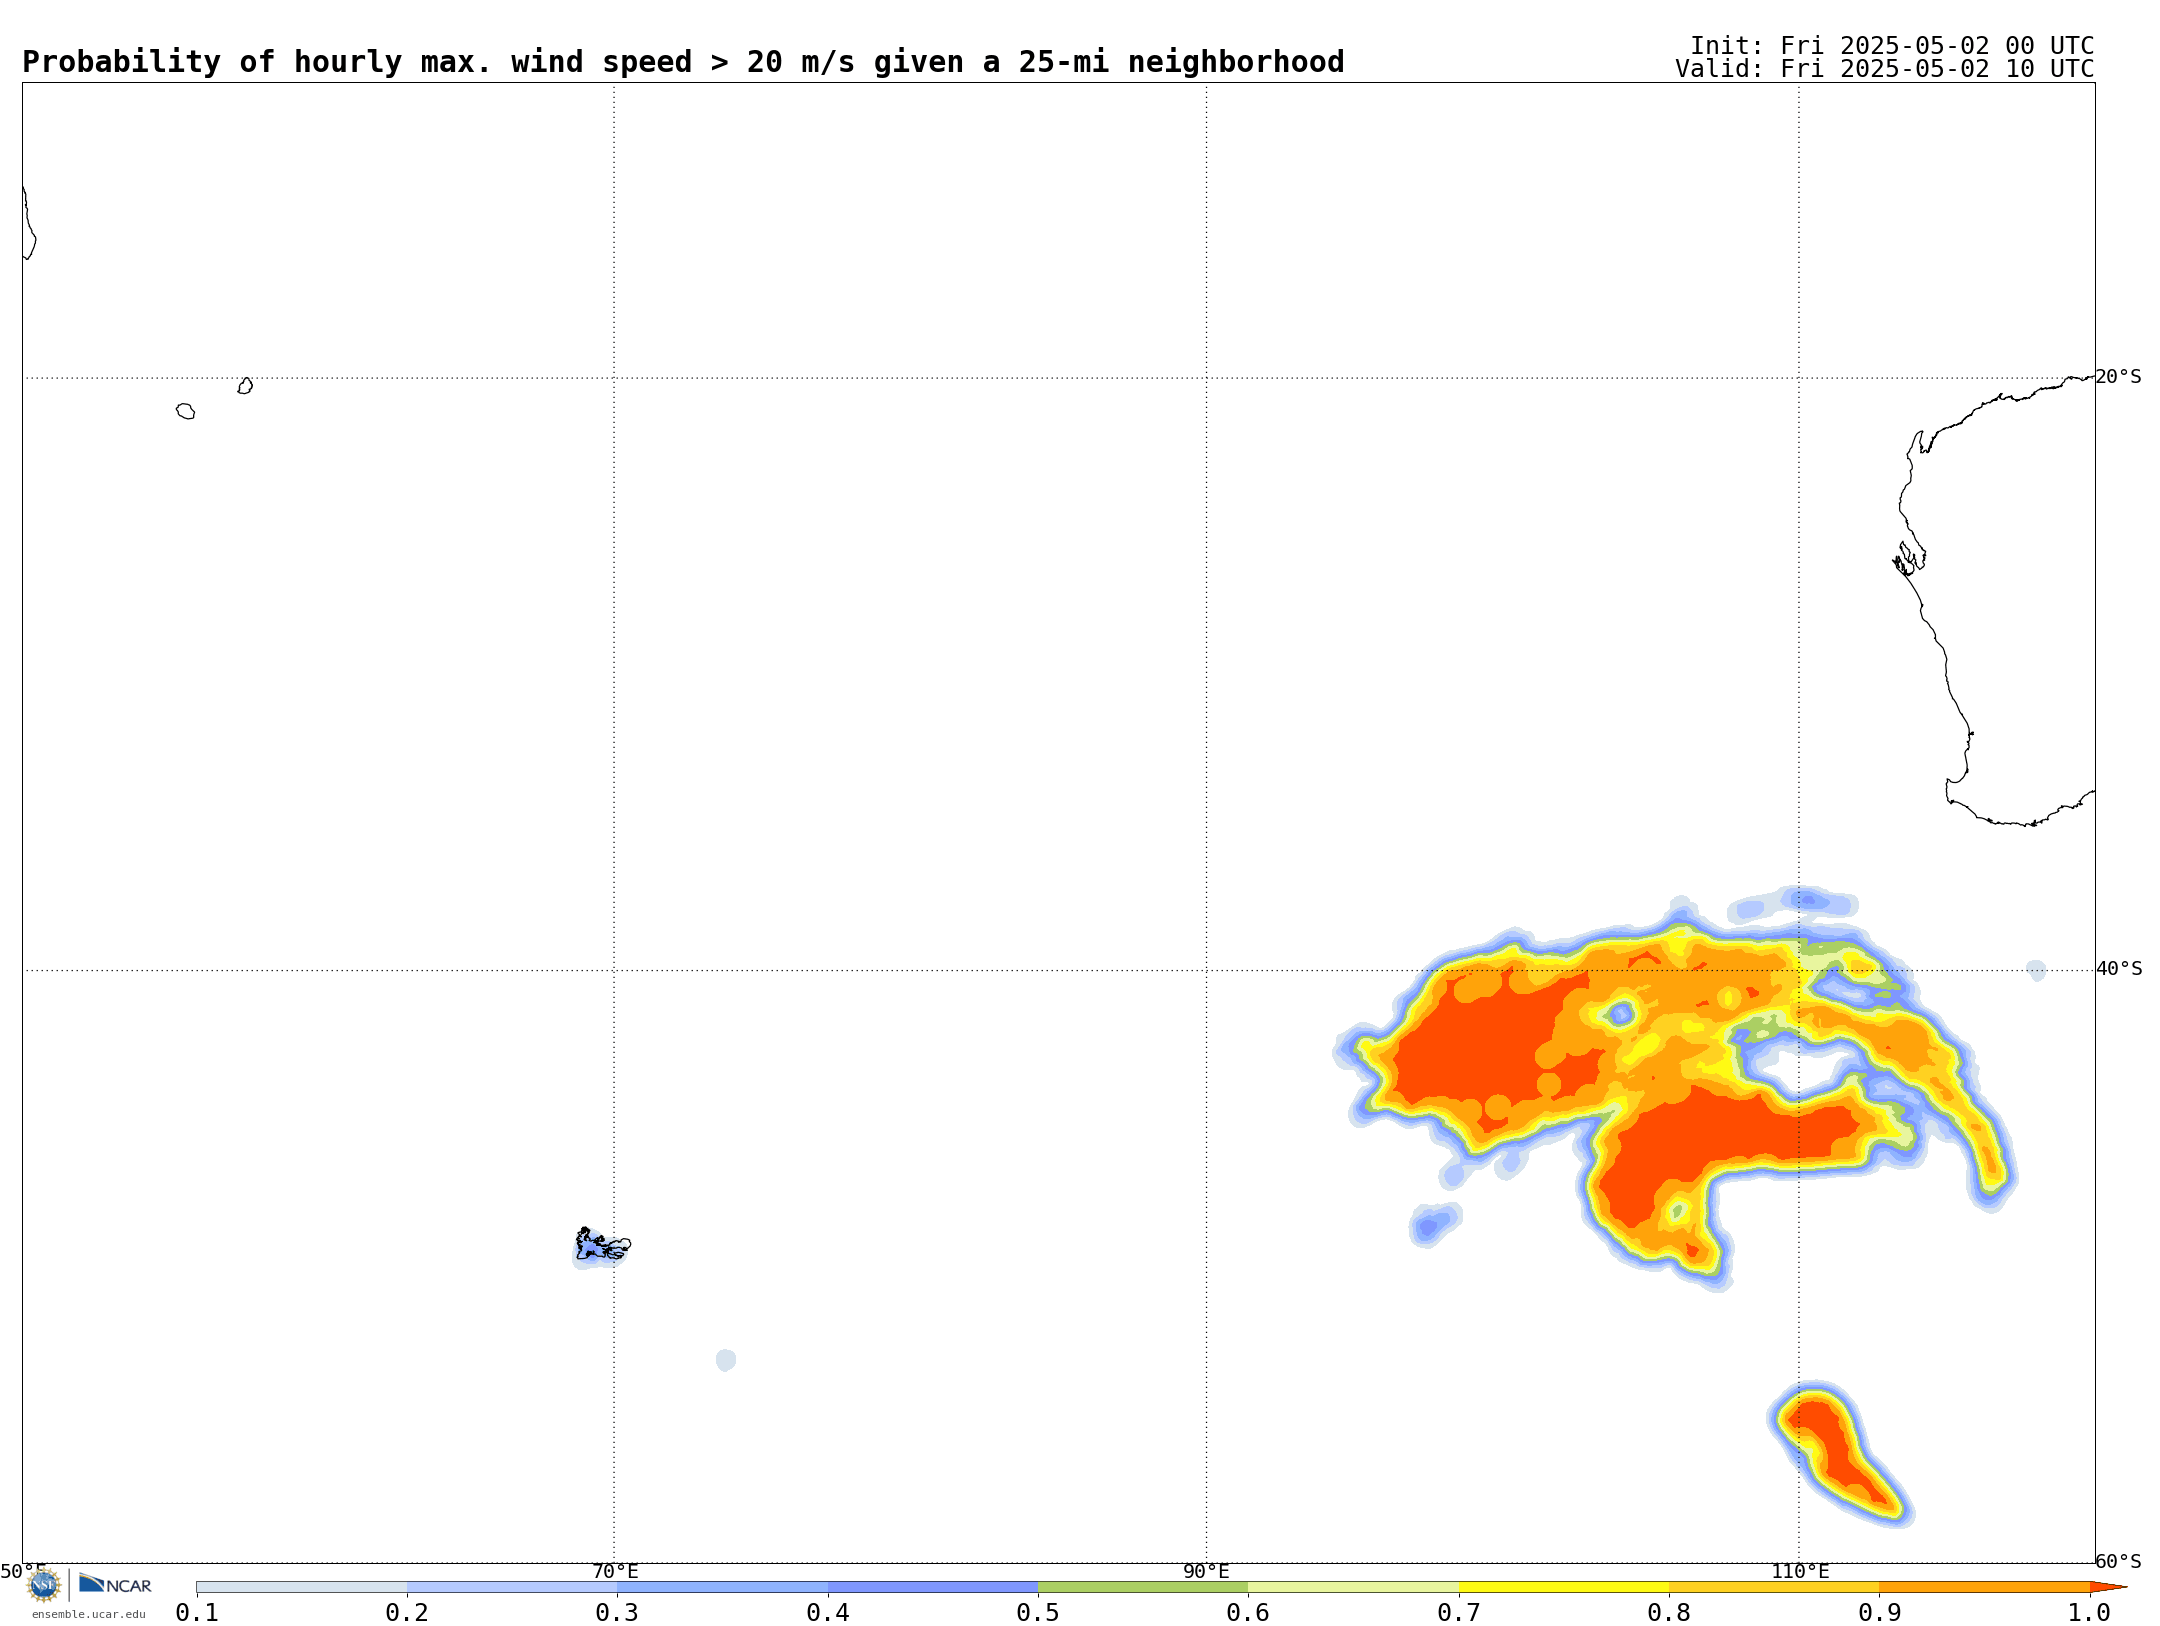Screen dimensions: 2160x1626
Task: Click the NCAR logo
Action: point(115,1584)
